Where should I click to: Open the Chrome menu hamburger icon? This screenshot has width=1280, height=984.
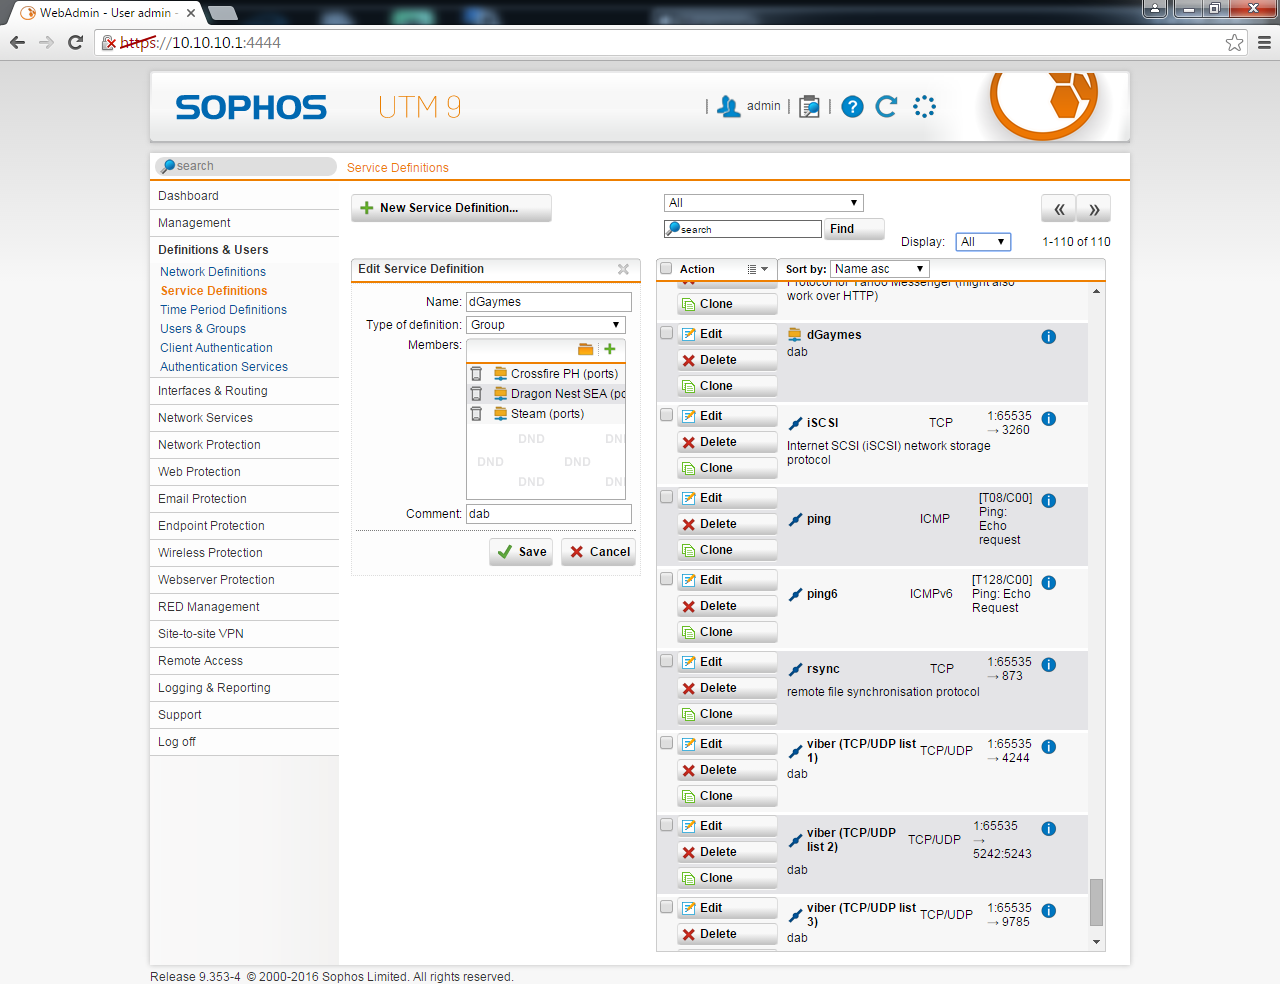click(1264, 43)
